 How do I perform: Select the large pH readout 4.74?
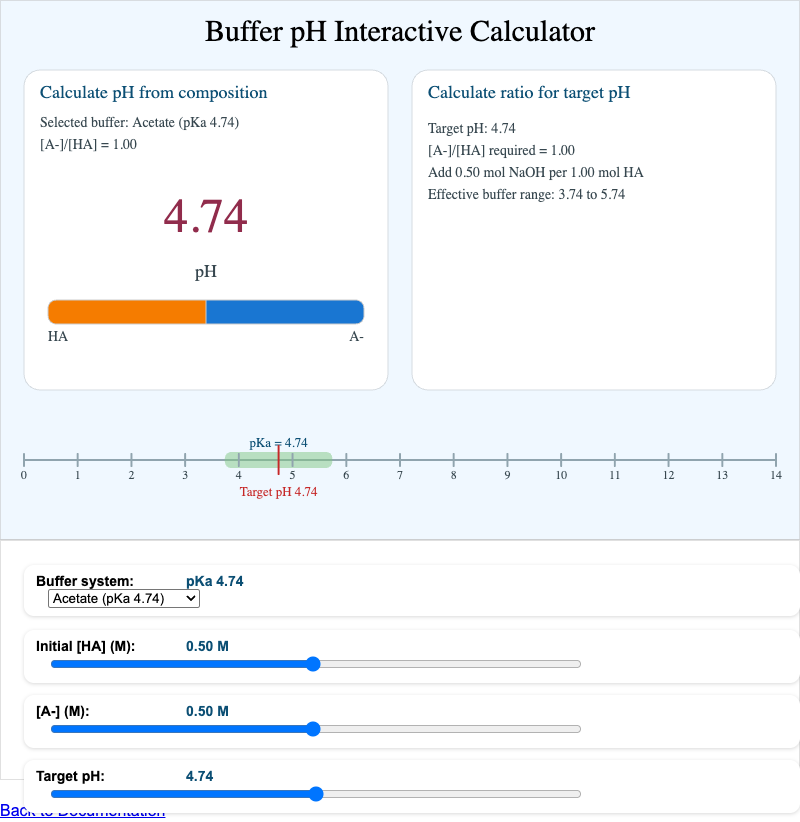click(x=205, y=216)
